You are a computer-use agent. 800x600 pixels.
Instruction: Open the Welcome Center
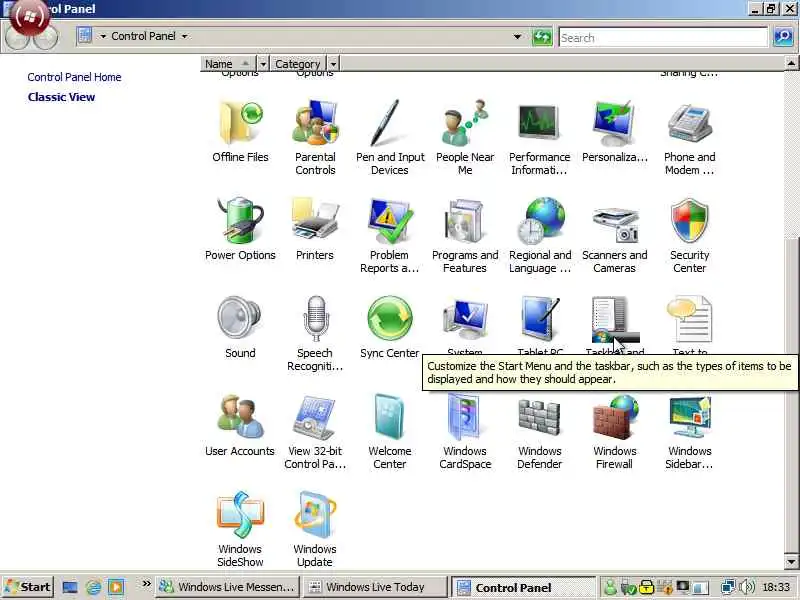pos(390,432)
